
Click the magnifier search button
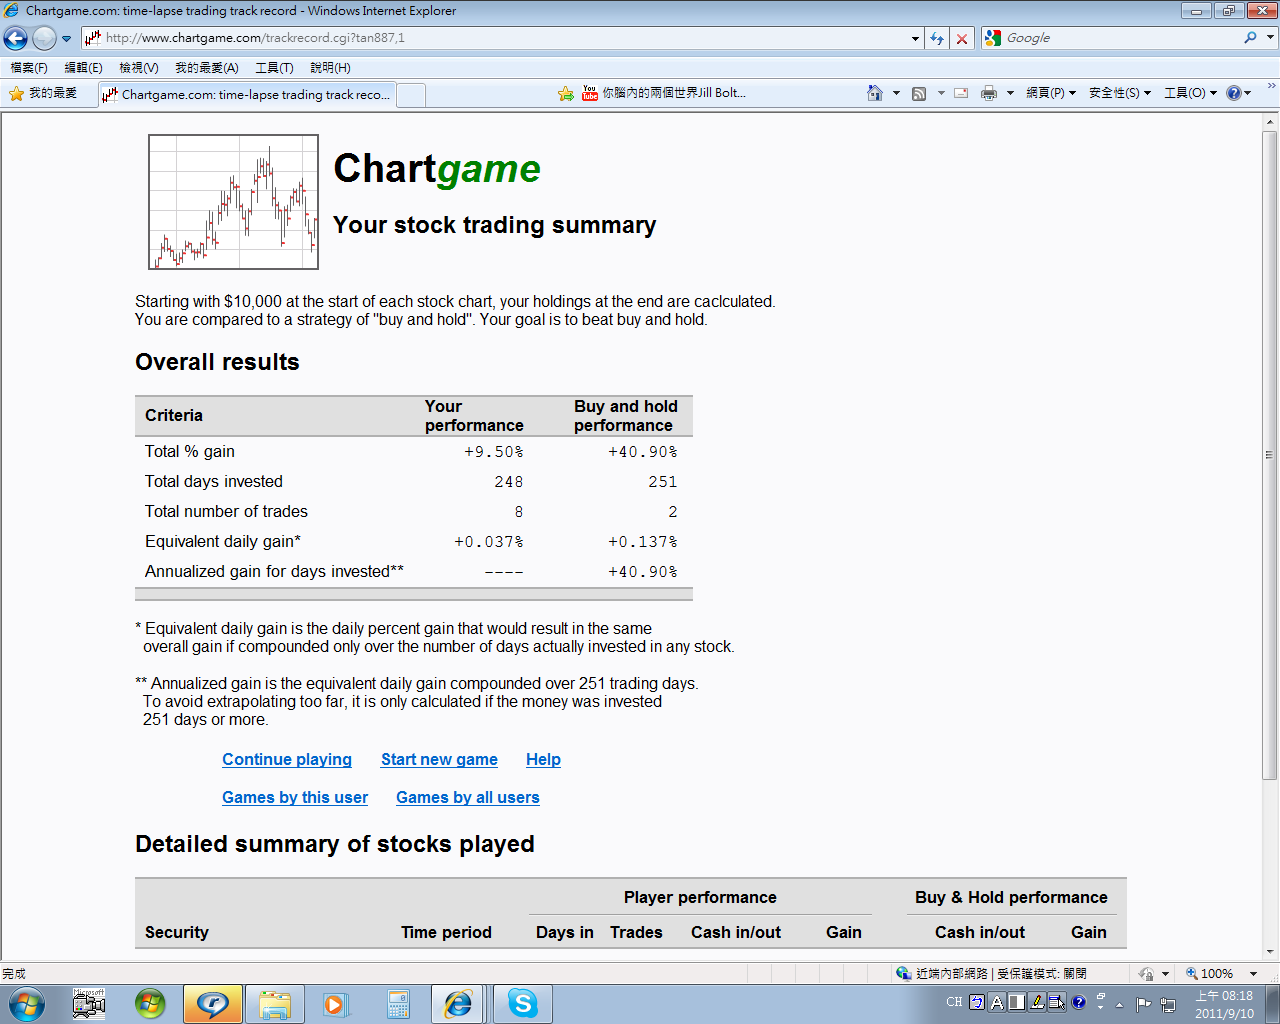click(1250, 38)
